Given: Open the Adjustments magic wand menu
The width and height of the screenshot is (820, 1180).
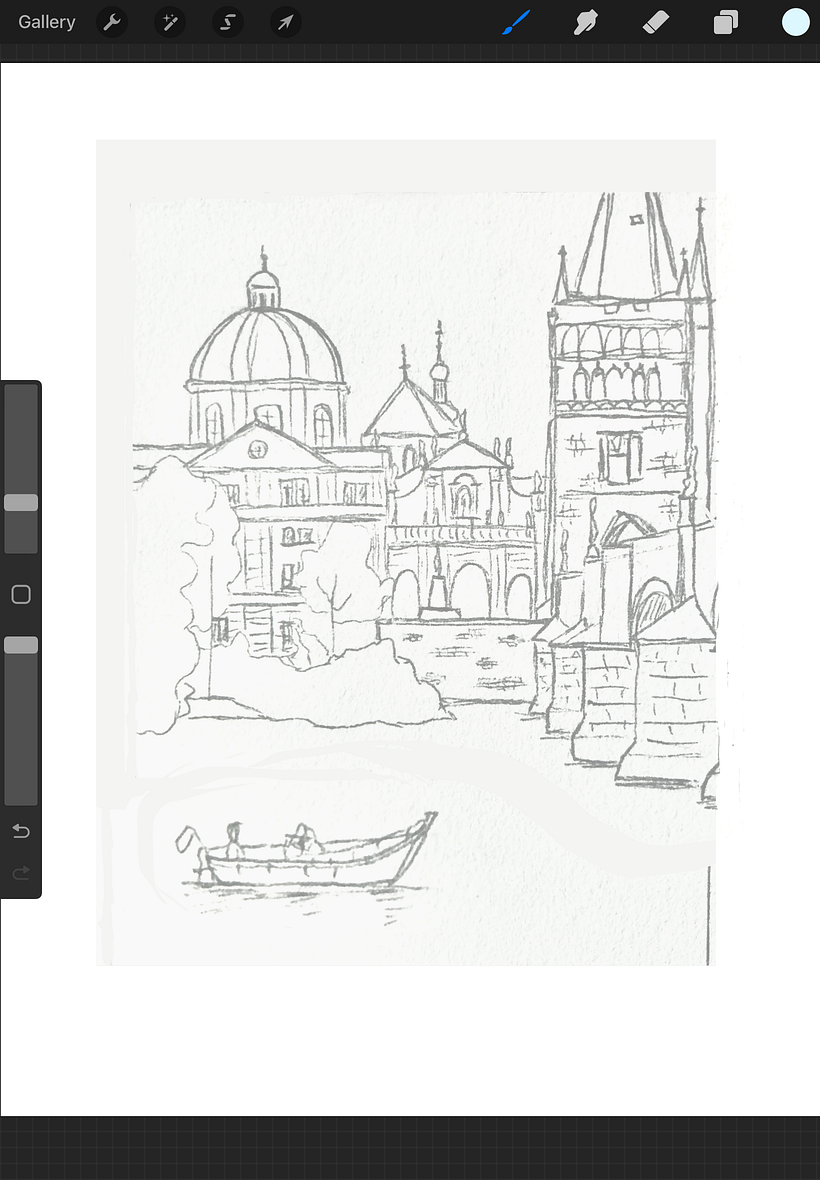Looking at the screenshot, I should (x=170, y=22).
